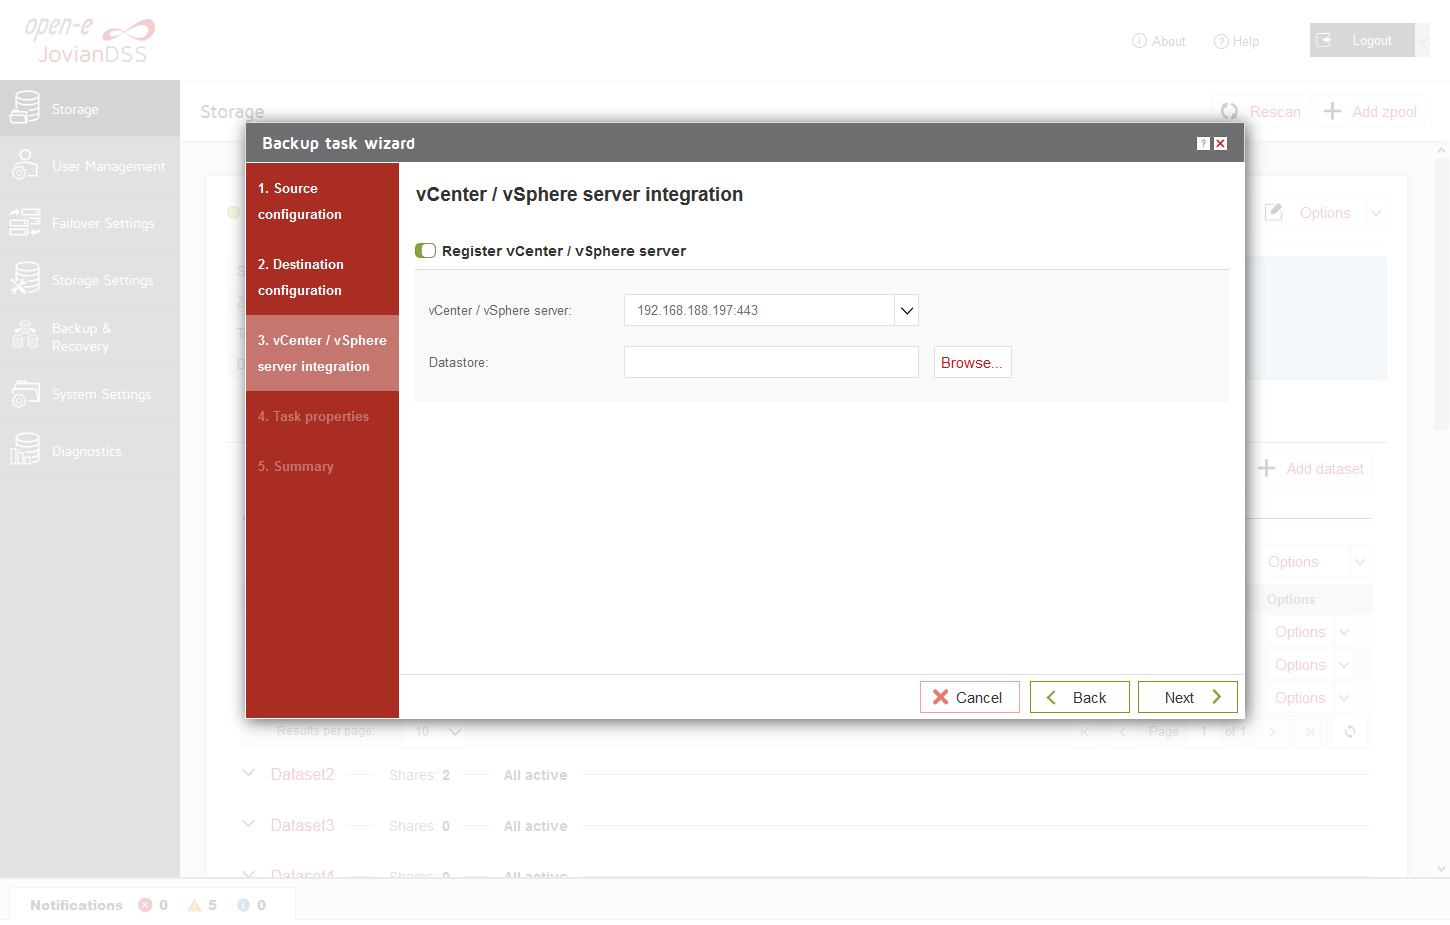Click the Datastore input field
This screenshot has height=925, width=1450.
tap(771, 362)
